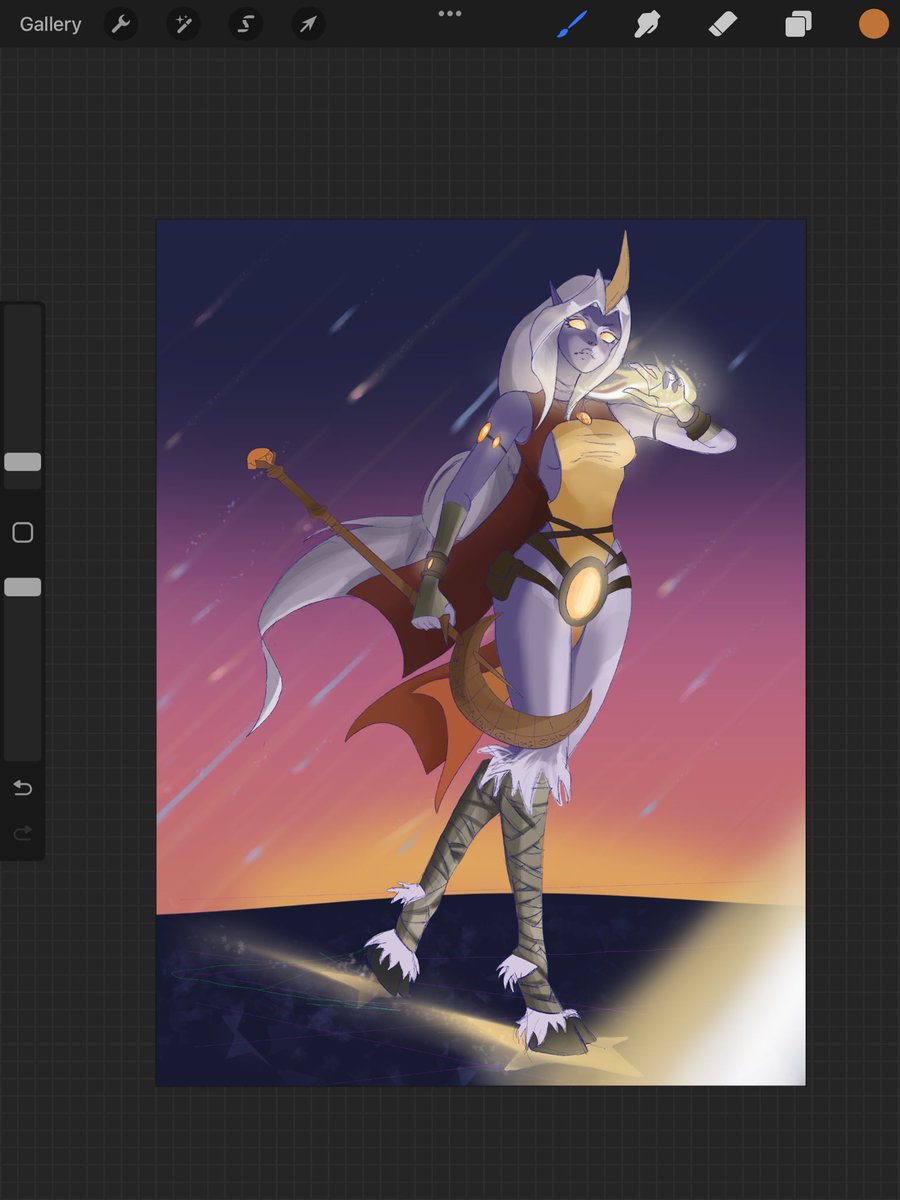Select the Eraser tool
Image resolution: width=900 pixels, height=1200 pixels.
pos(723,24)
